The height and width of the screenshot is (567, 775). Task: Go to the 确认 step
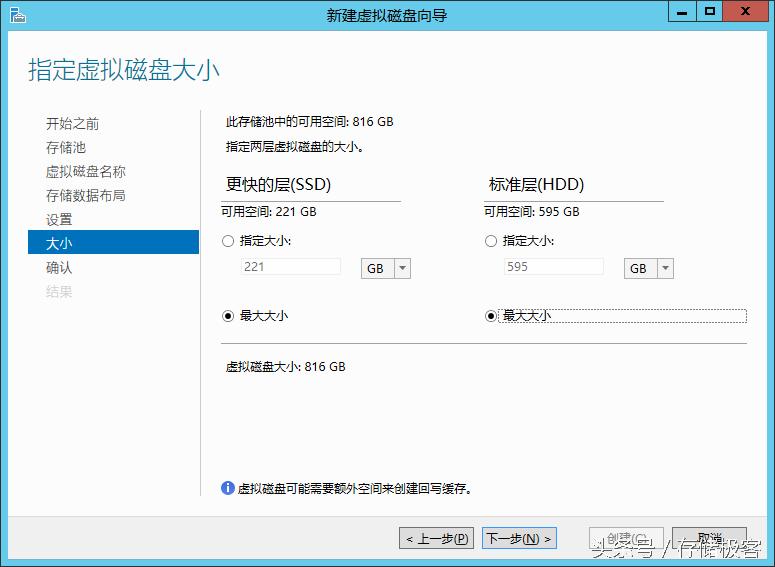click(59, 267)
